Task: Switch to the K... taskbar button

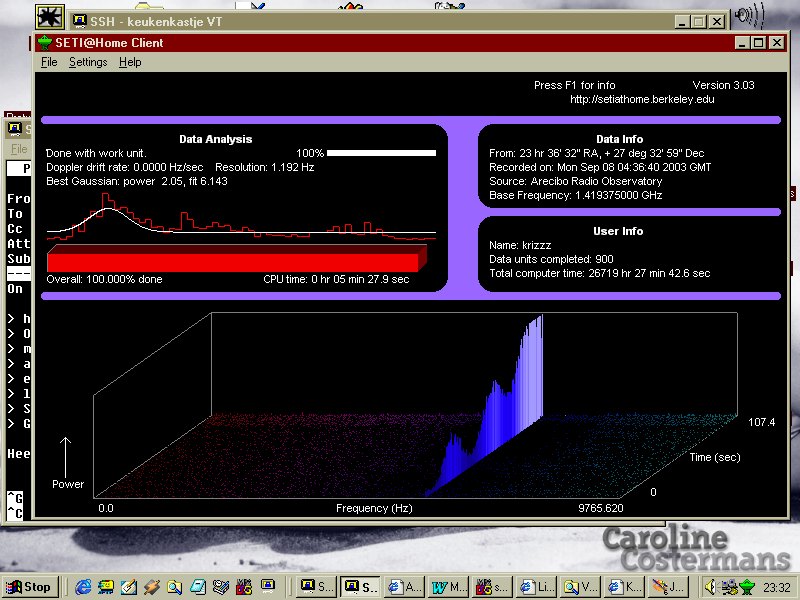Action: (x=623, y=587)
